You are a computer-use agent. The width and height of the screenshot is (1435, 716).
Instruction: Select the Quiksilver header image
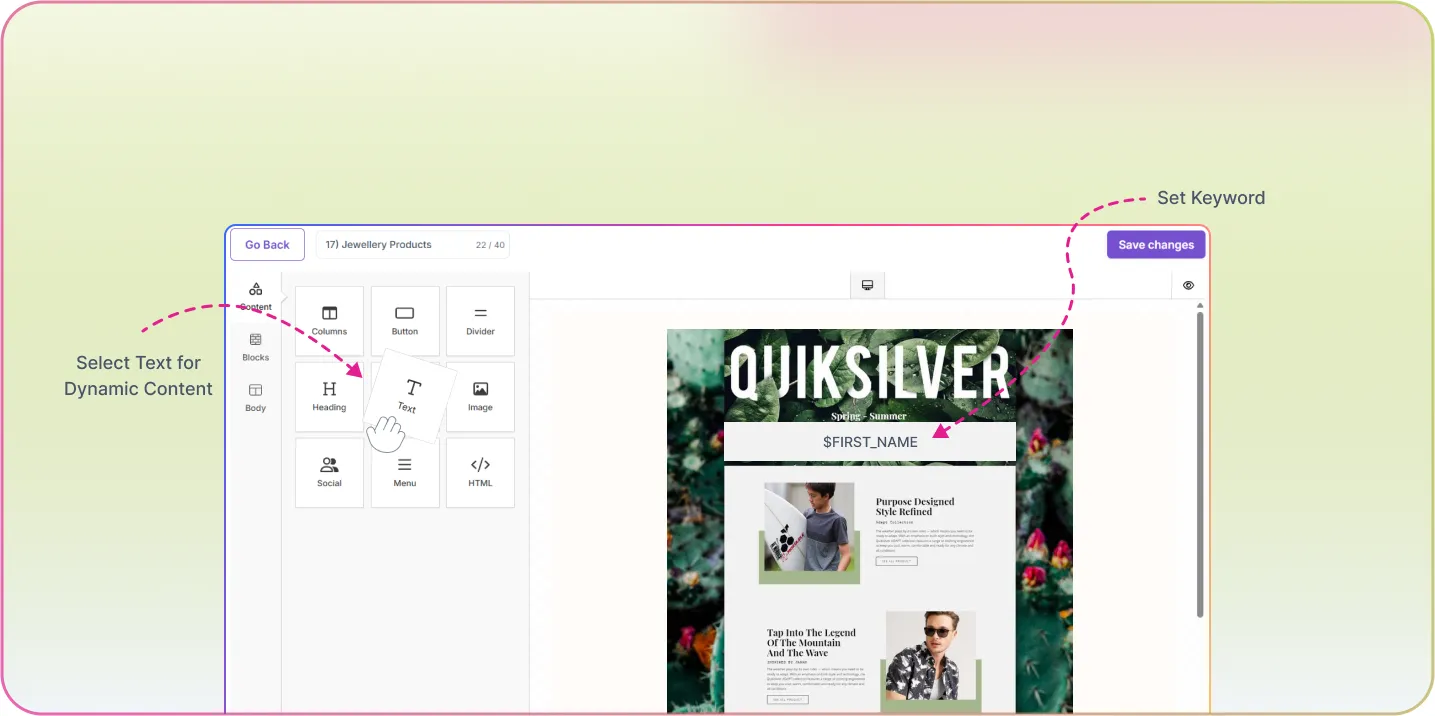pyautogui.click(x=869, y=375)
